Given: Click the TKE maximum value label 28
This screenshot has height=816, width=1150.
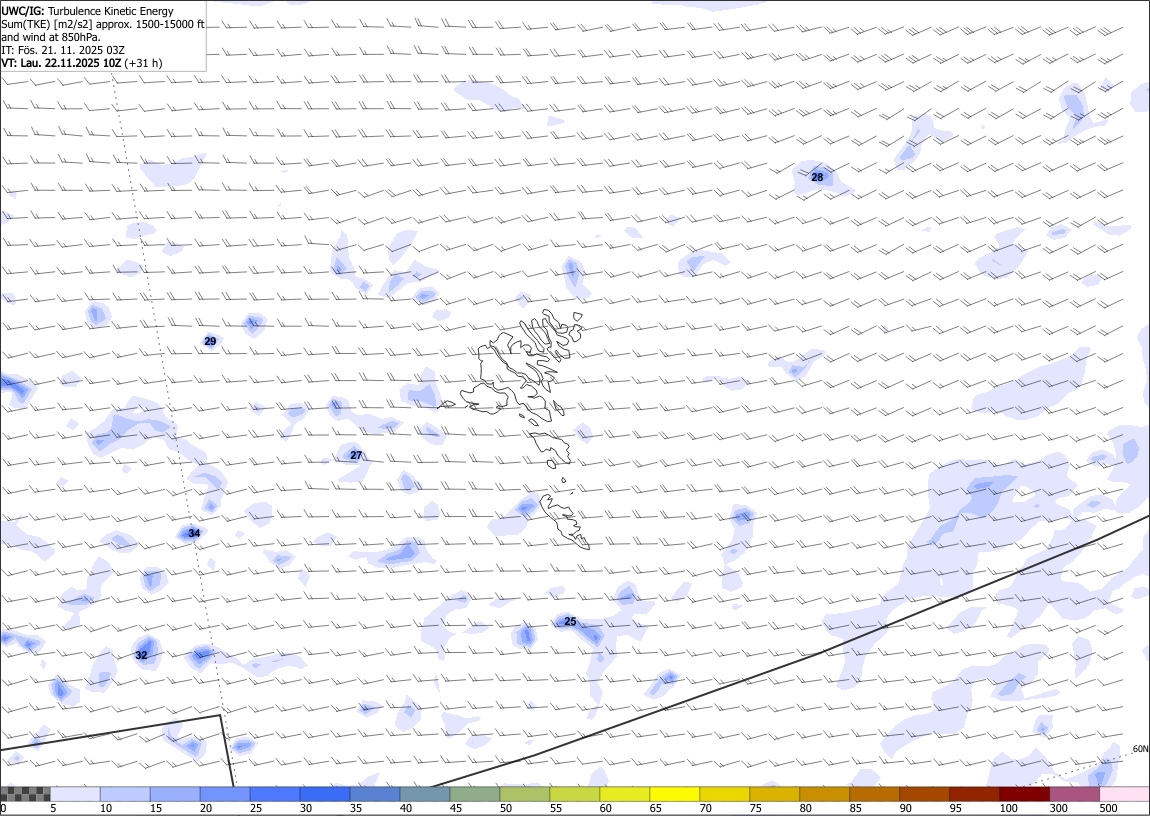Looking at the screenshot, I should (x=817, y=177).
